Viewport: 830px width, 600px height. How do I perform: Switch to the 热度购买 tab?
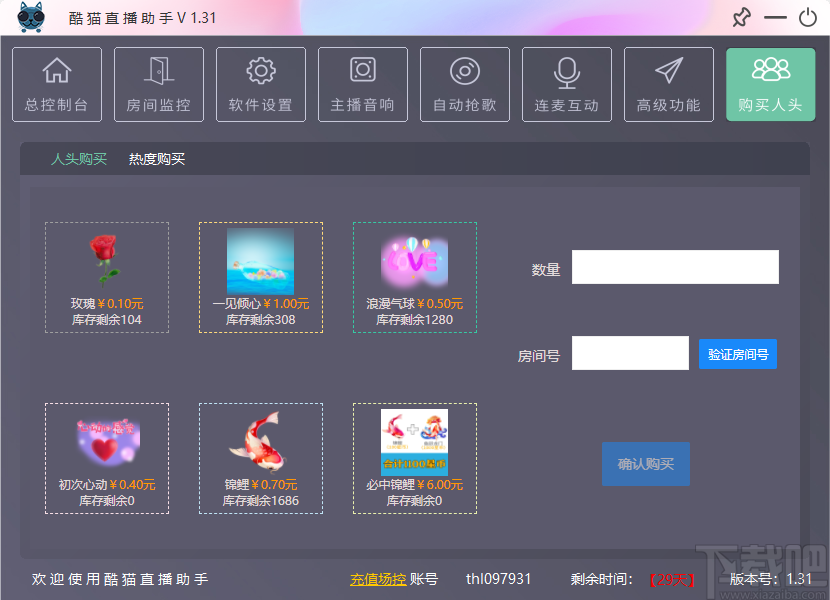157,159
